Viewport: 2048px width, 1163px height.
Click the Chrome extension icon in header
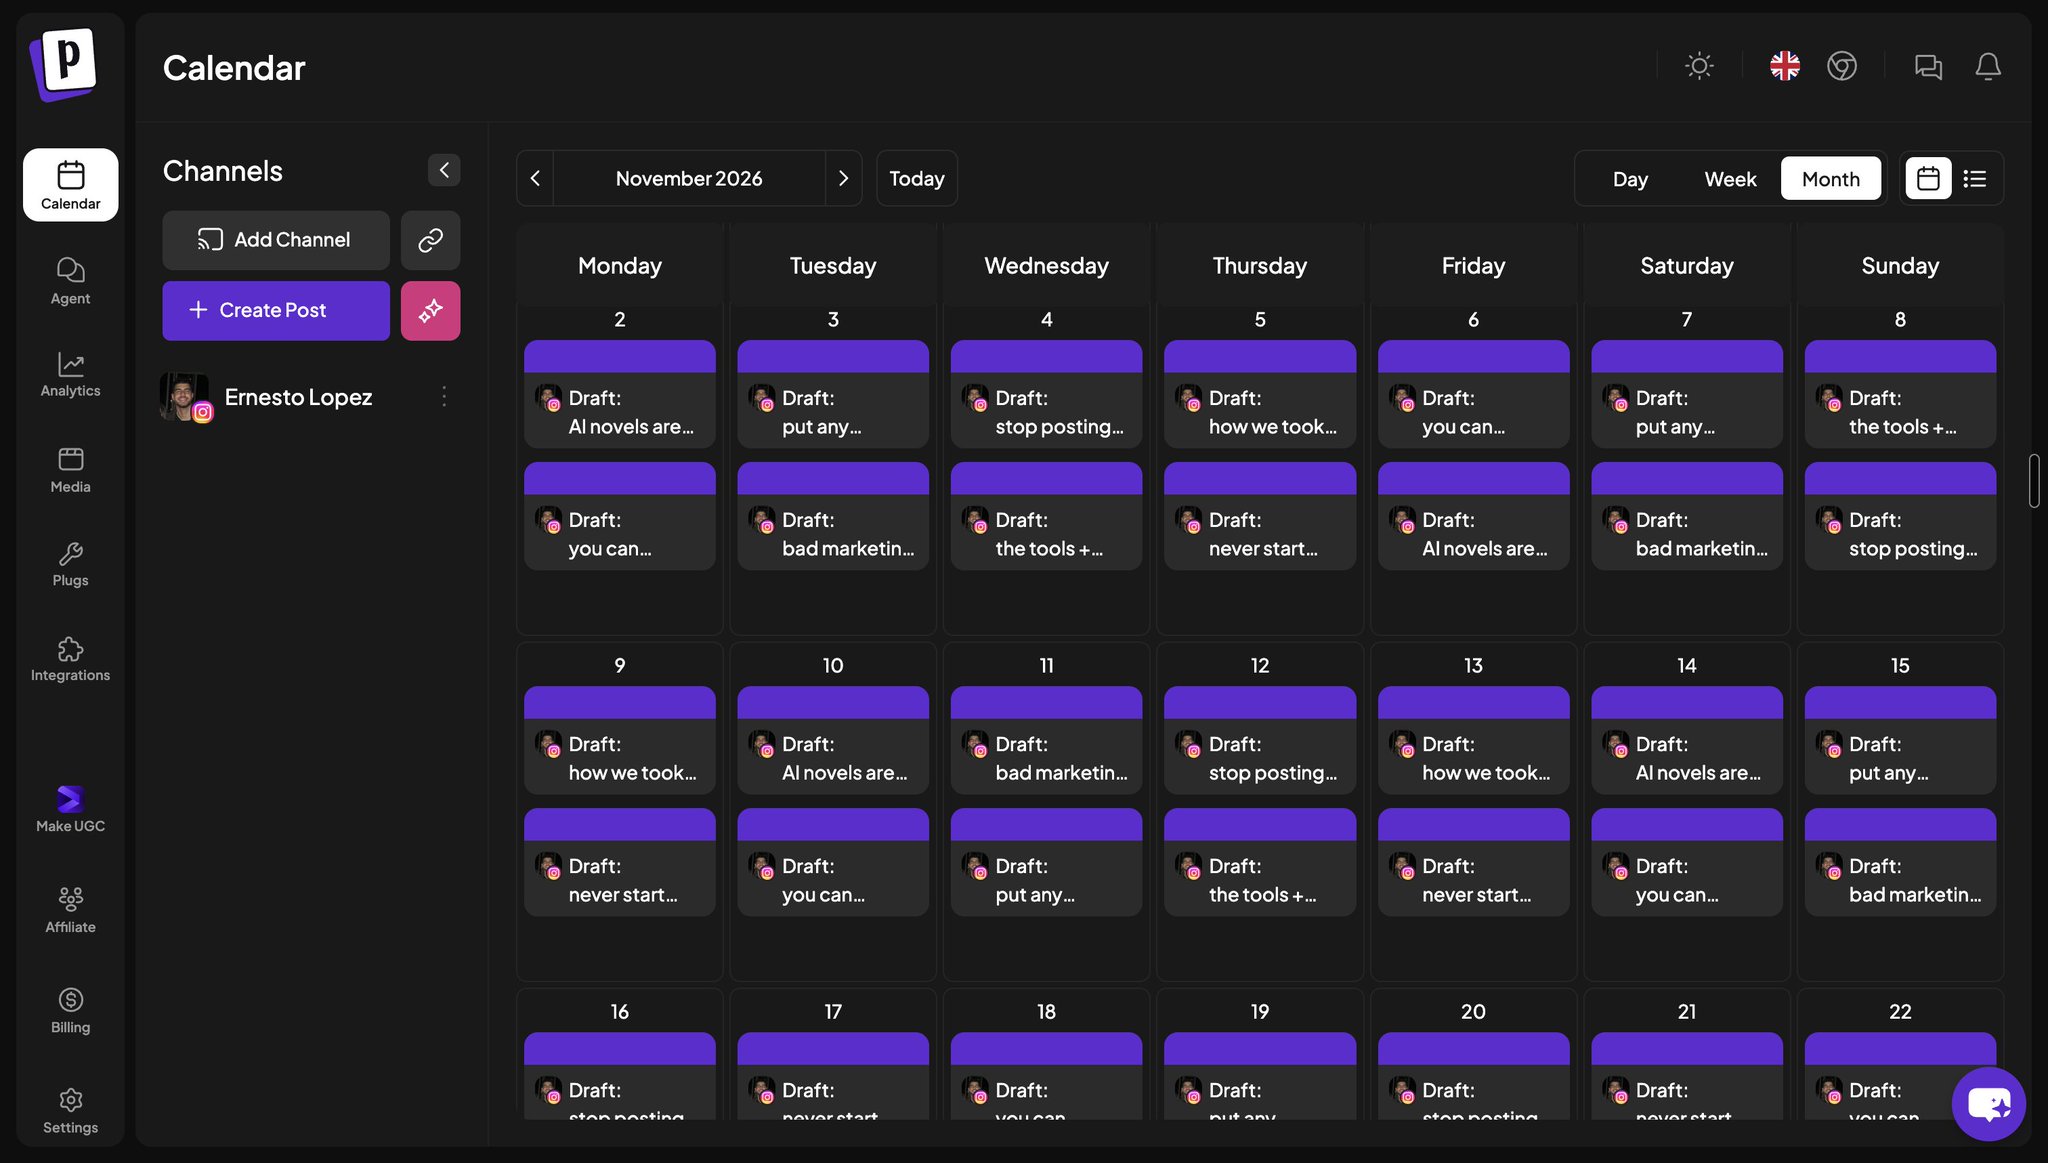[x=1842, y=66]
